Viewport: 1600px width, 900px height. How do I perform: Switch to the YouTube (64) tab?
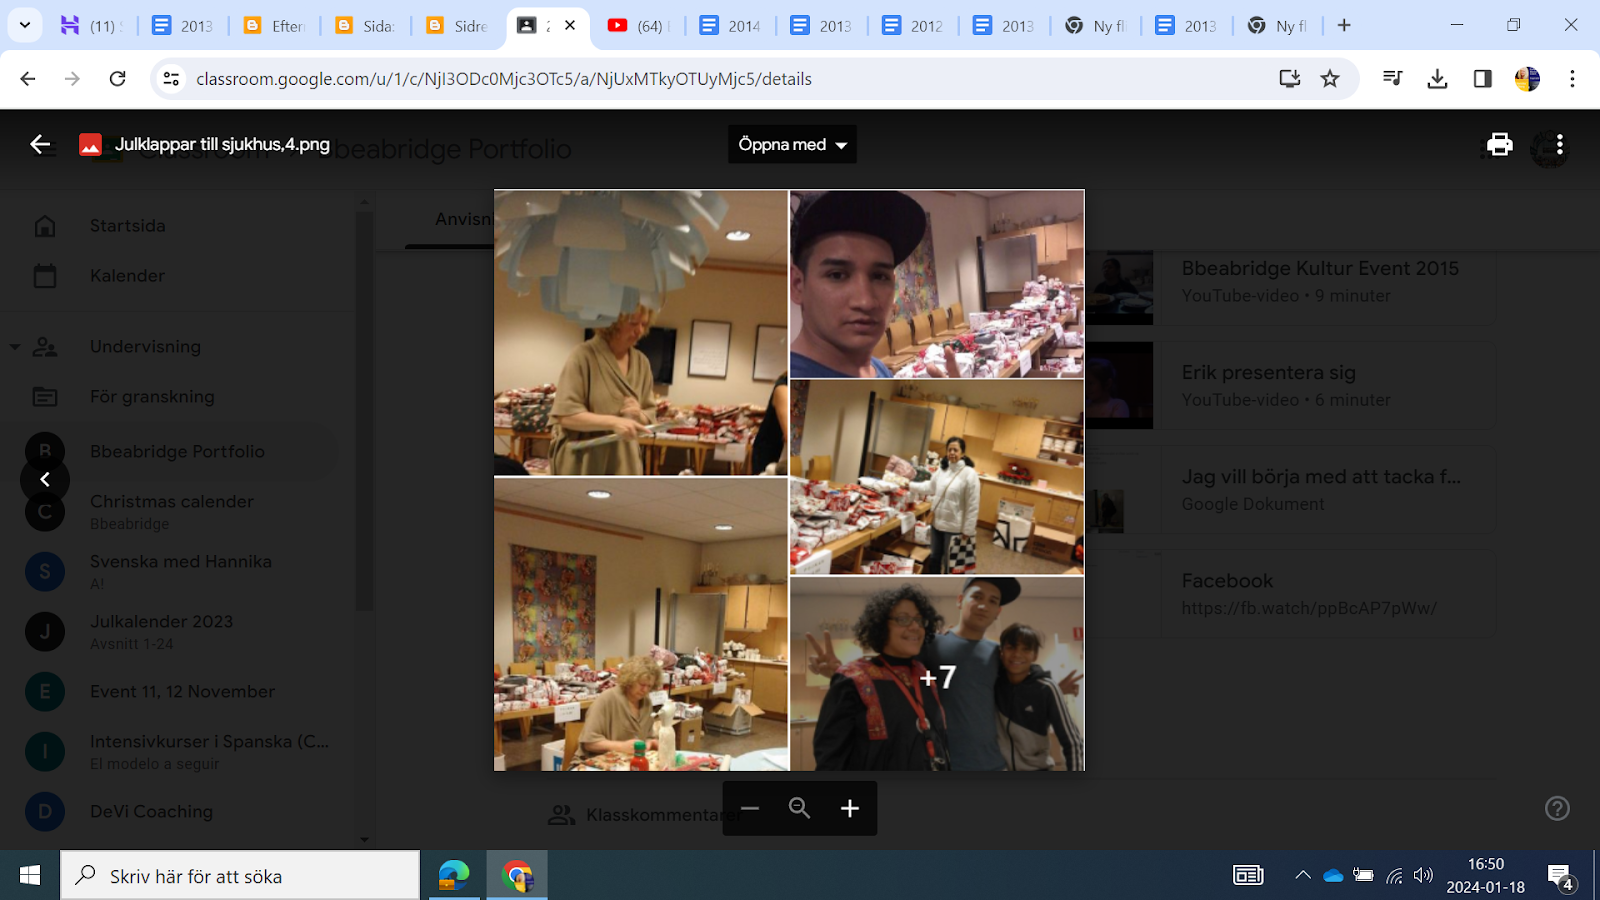[638, 26]
